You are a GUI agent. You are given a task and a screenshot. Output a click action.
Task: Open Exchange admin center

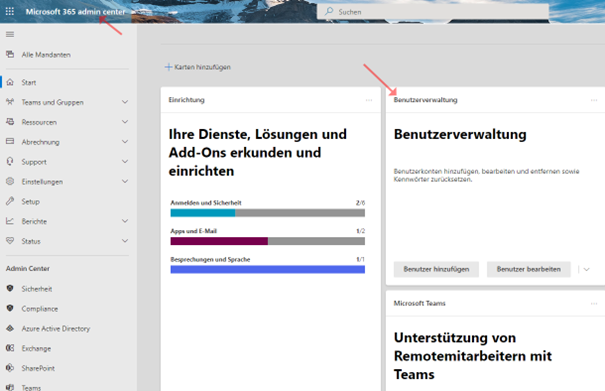pyautogui.click(x=36, y=349)
